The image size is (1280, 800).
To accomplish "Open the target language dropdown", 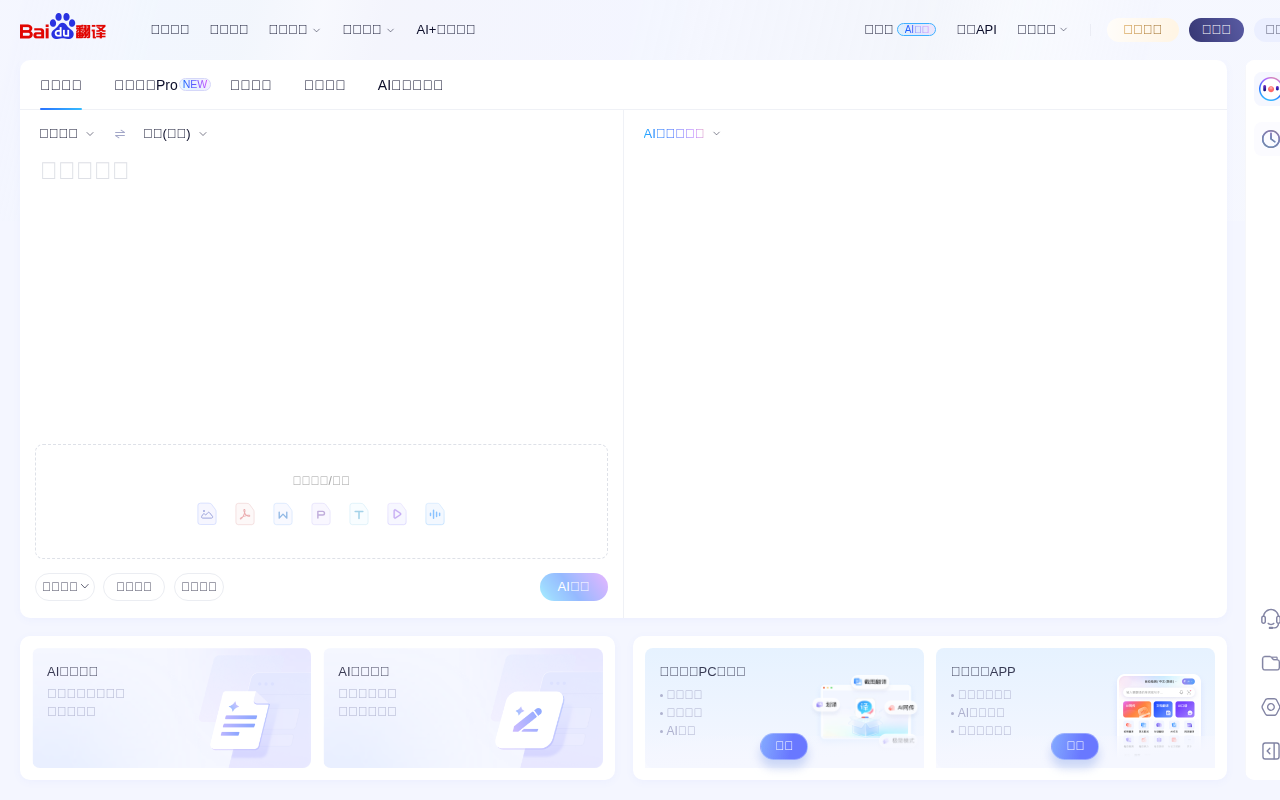I will [175, 133].
